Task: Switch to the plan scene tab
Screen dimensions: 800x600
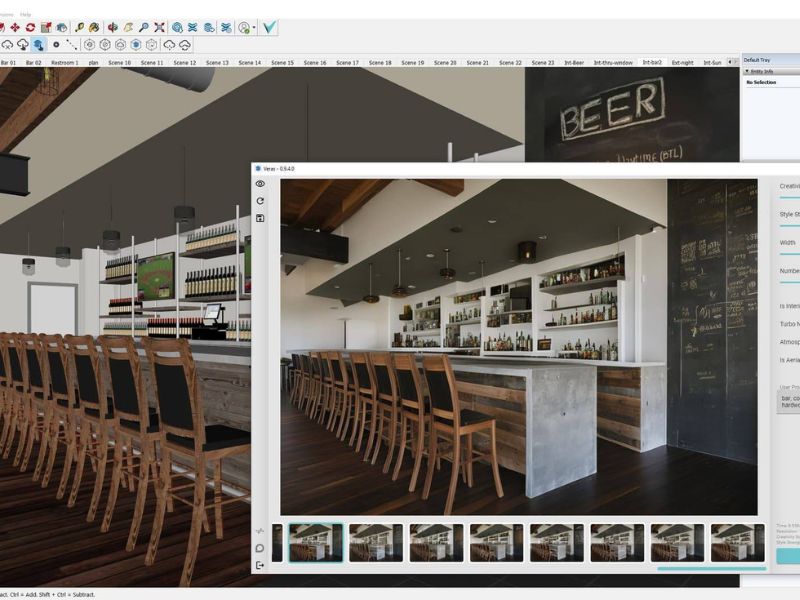Action: [93, 63]
